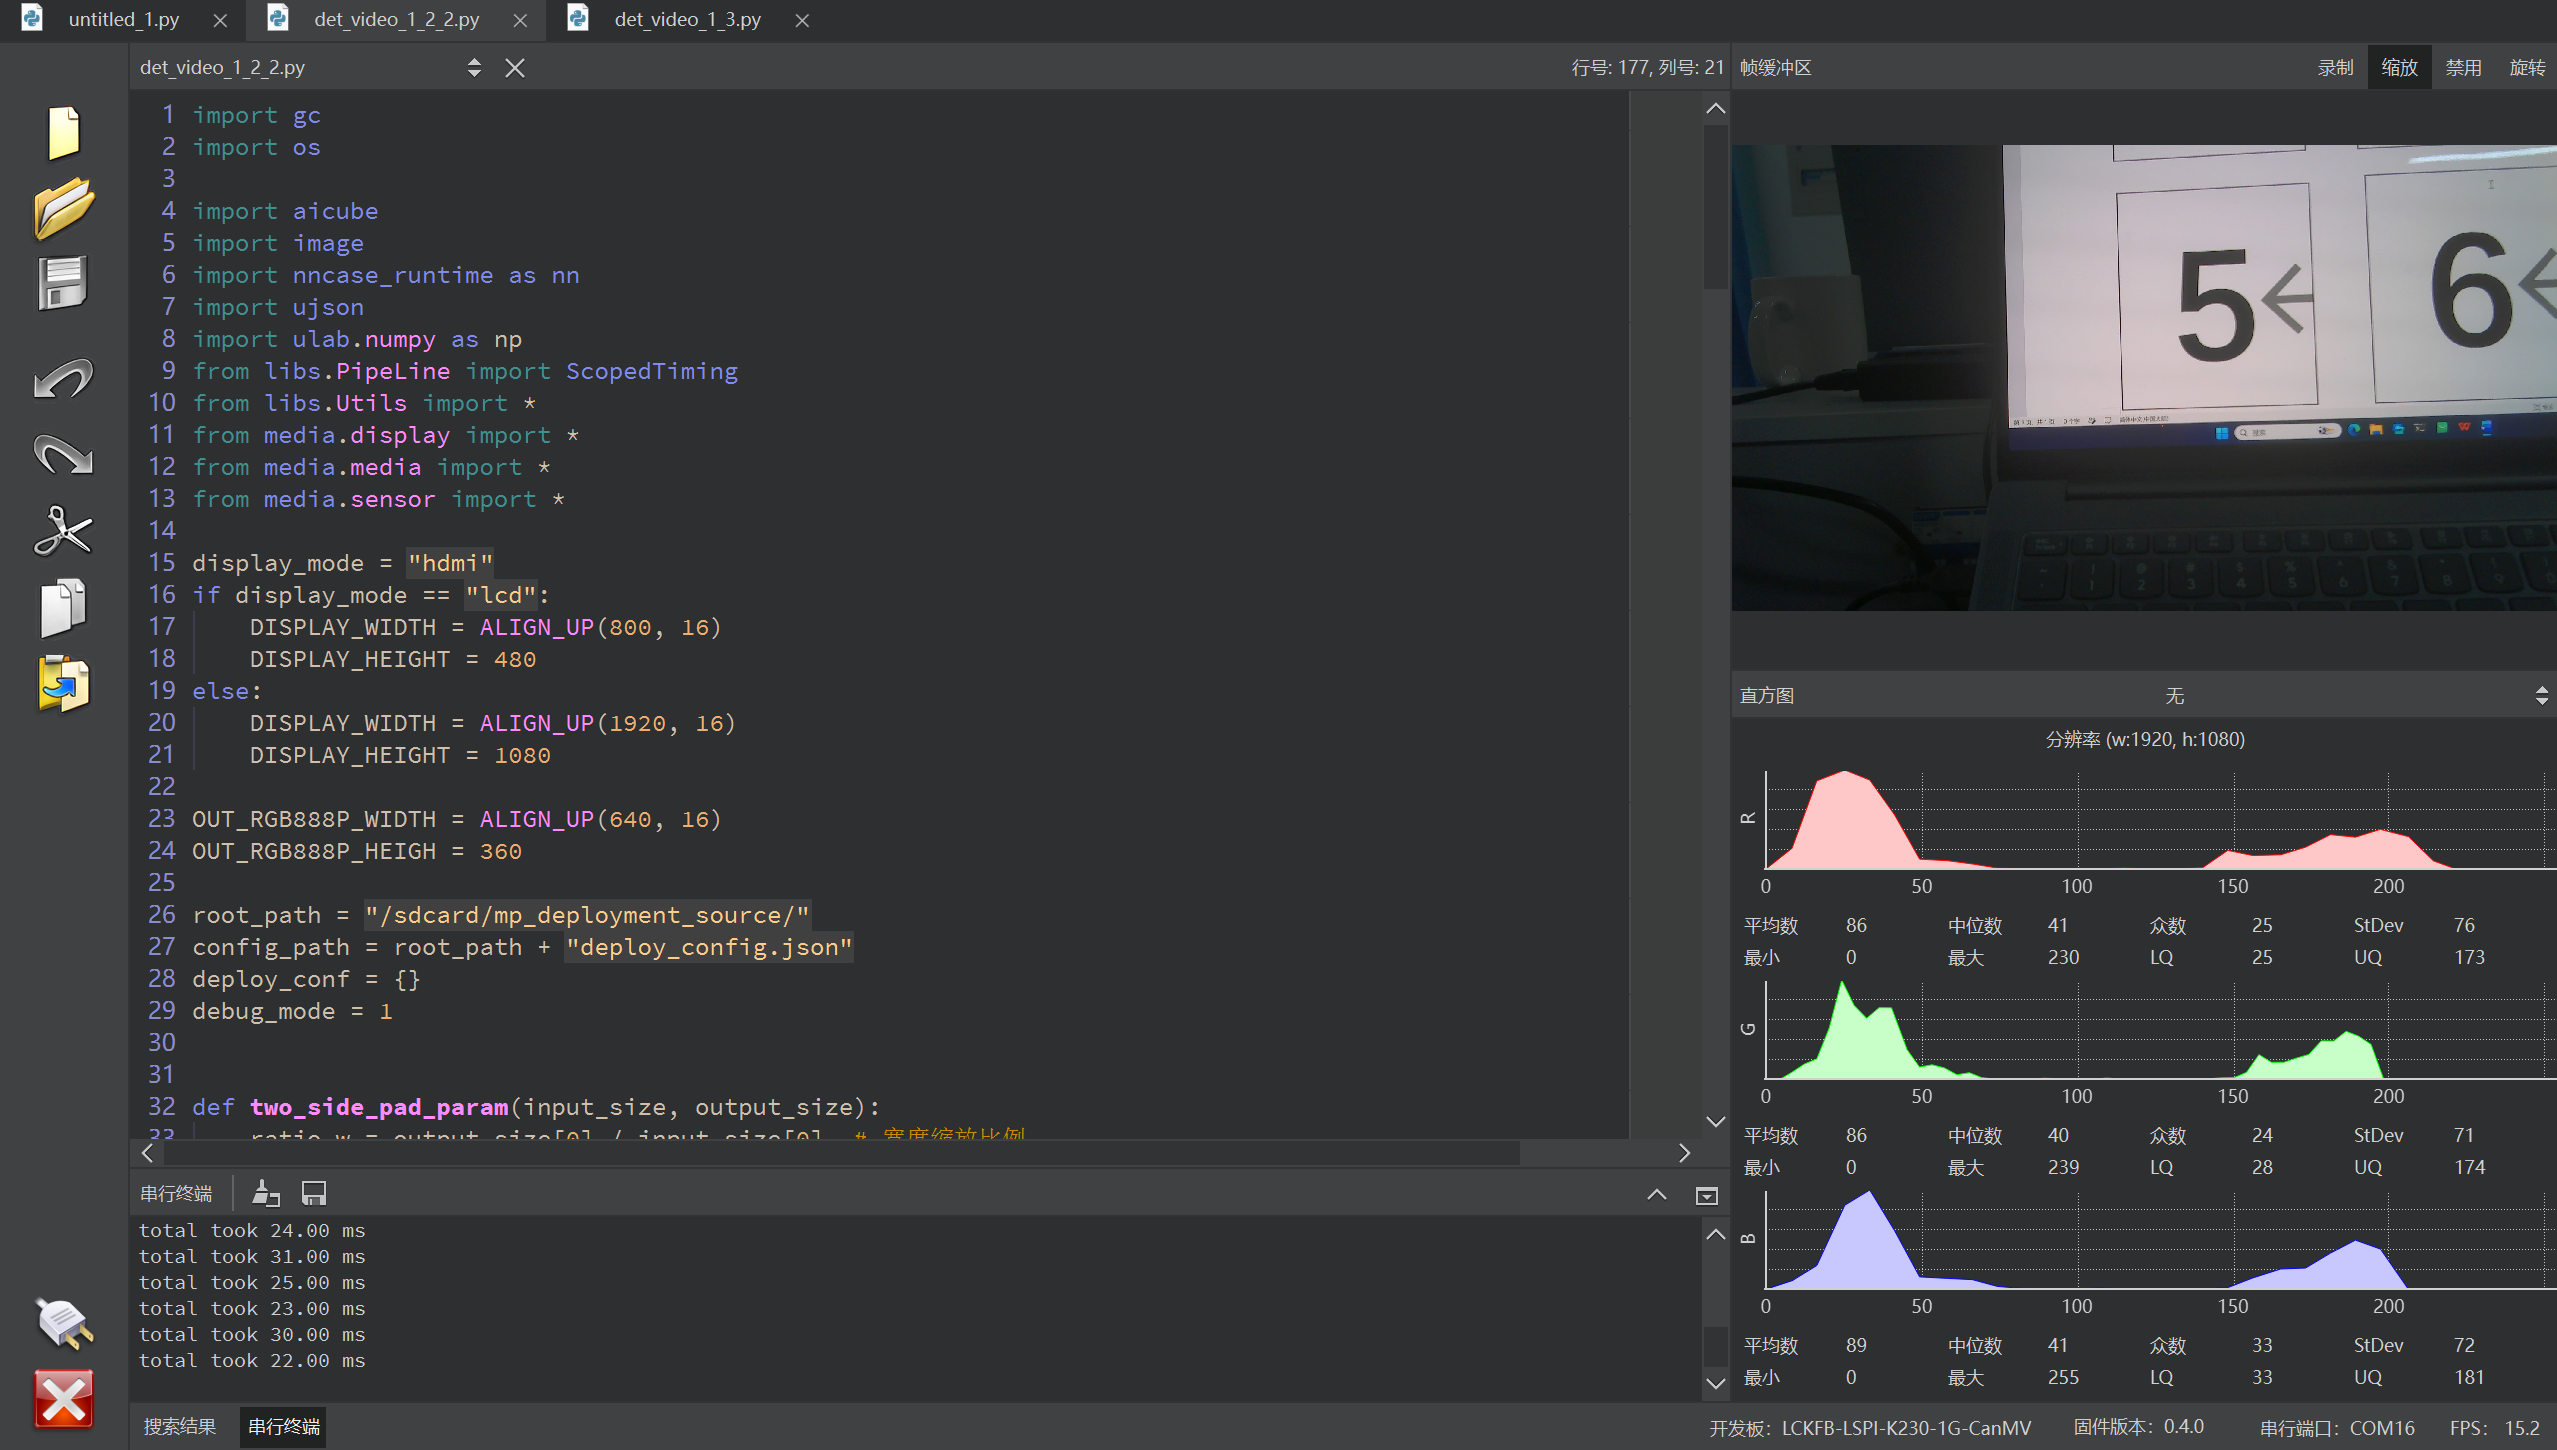The image size is (2557, 1450).
Task: Click line 15 display_mode assignment
Action: pyautogui.click(x=343, y=563)
